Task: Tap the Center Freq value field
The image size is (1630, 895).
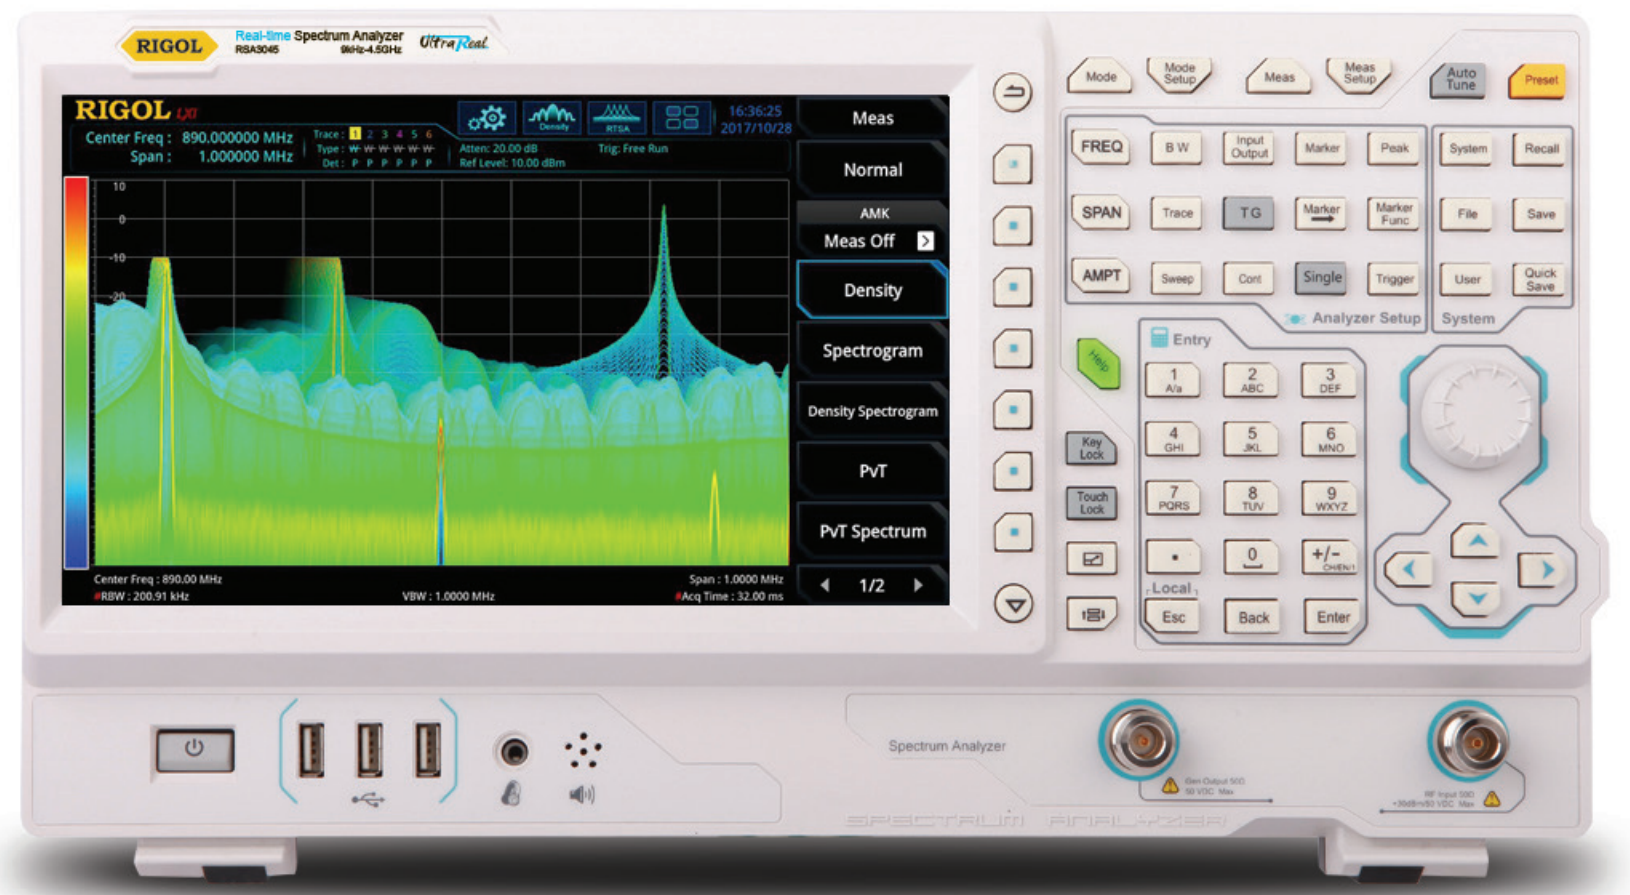Action: (237, 138)
